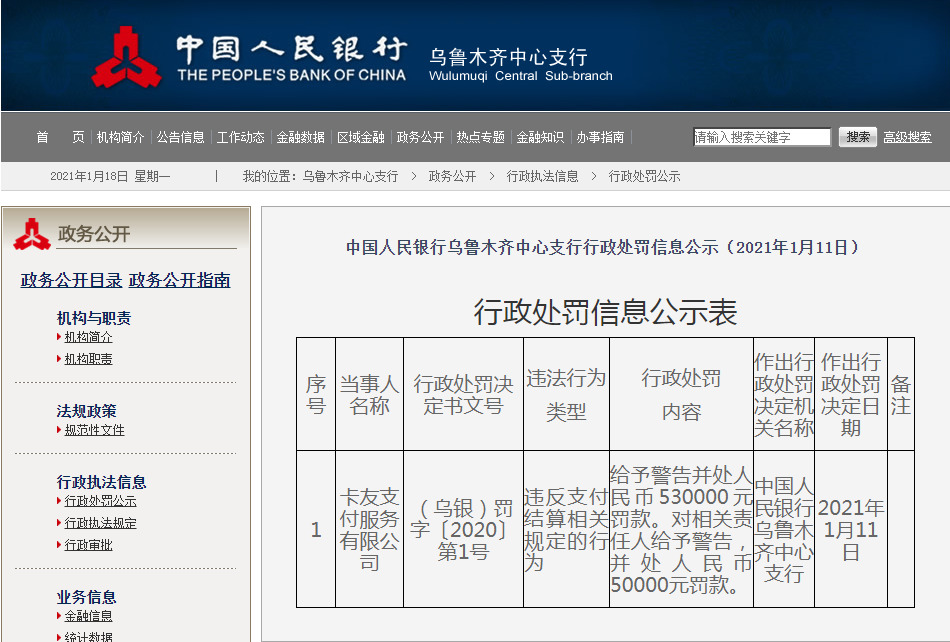The height and width of the screenshot is (642, 950).
Task: Click the 业务信息 sidebar heading
Action: tap(87, 597)
